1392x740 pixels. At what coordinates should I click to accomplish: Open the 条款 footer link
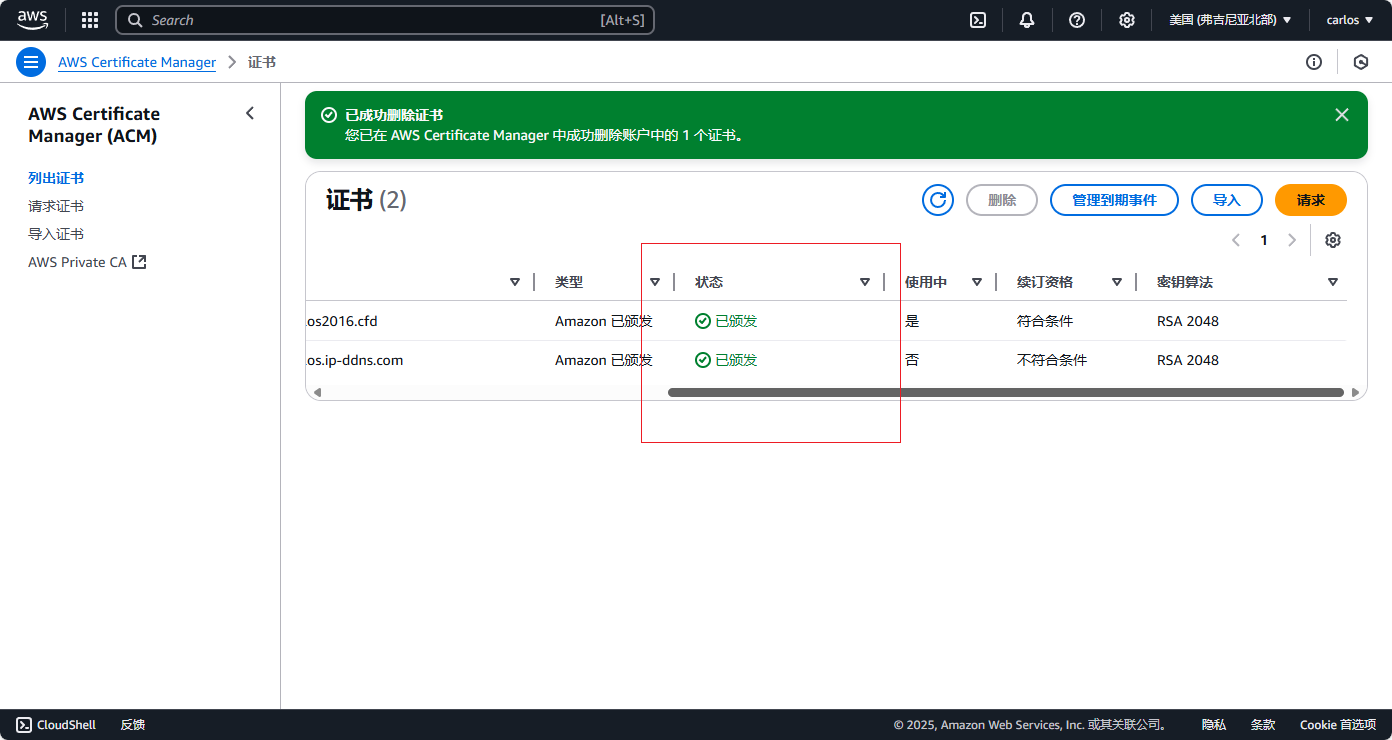click(x=1263, y=725)
